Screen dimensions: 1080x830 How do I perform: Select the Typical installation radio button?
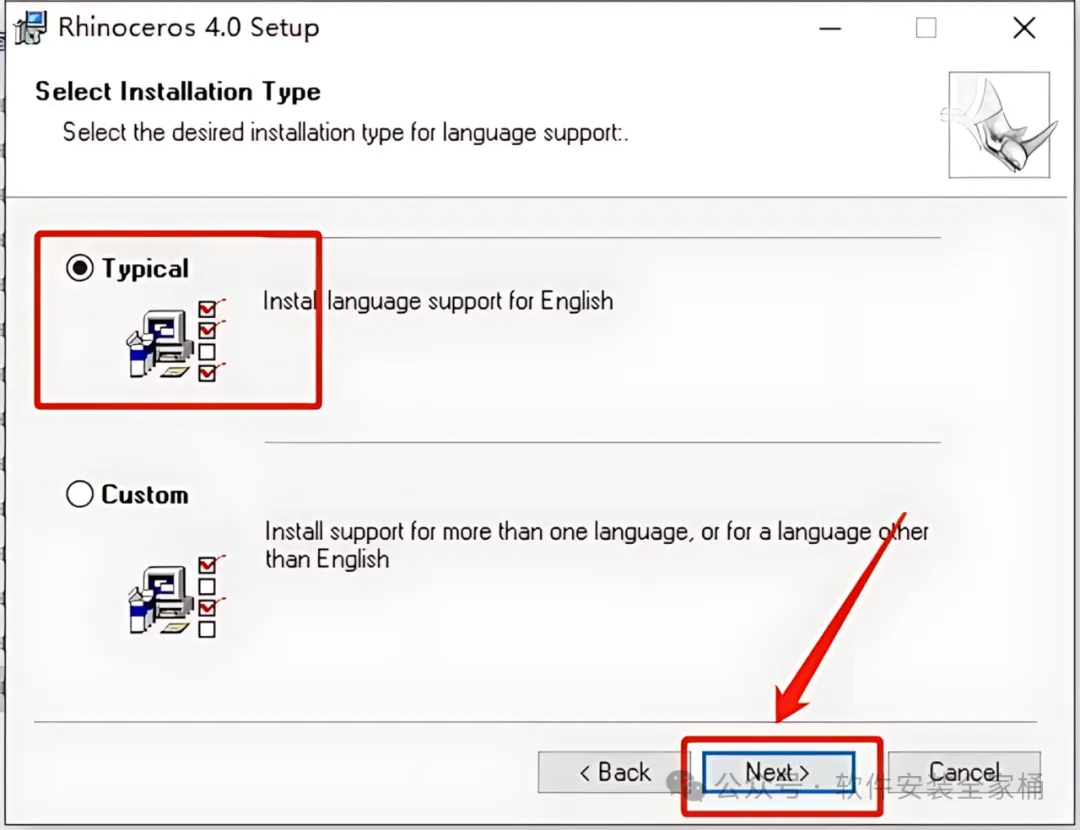[79, 267]
